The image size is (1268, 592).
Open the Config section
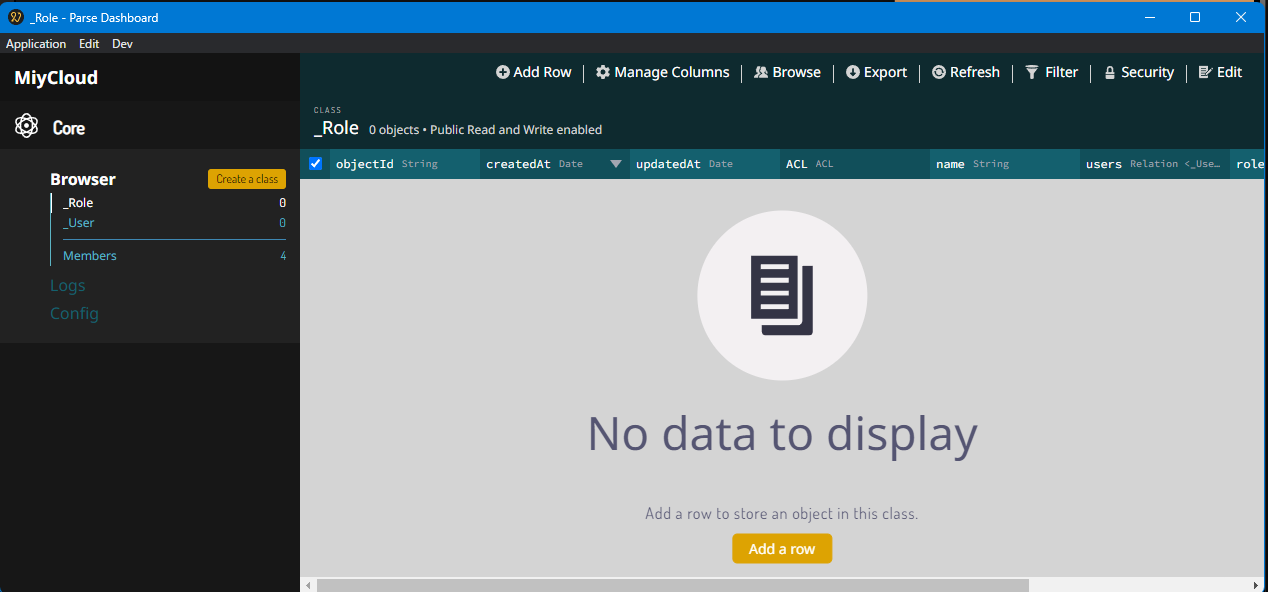tap(74, 314)
